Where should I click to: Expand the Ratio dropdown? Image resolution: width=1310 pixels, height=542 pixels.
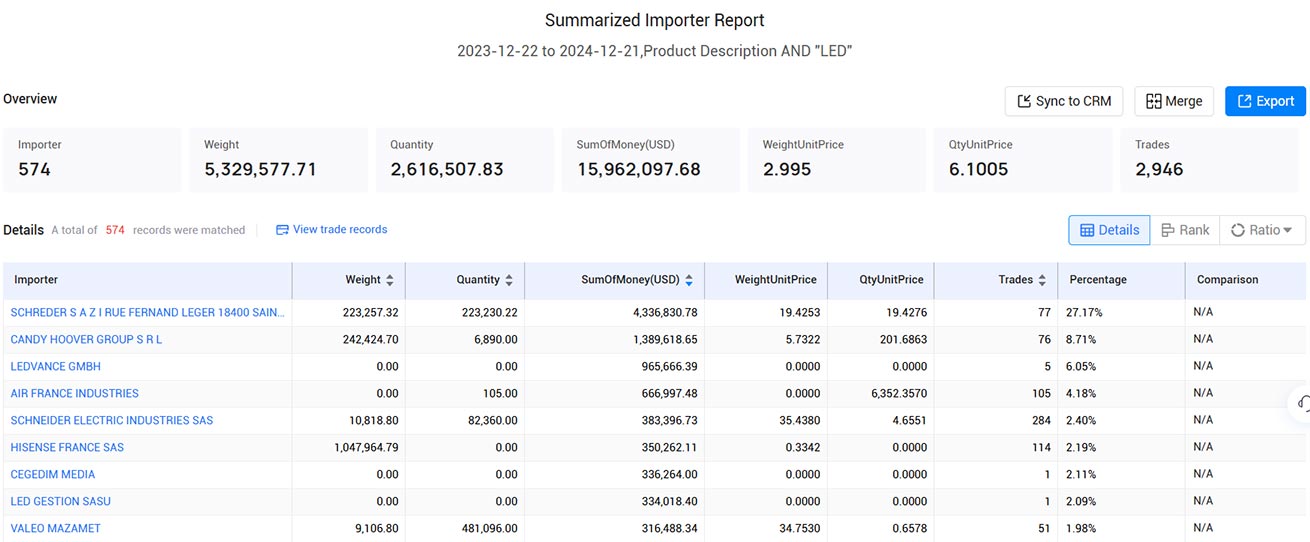[1262, 230]
